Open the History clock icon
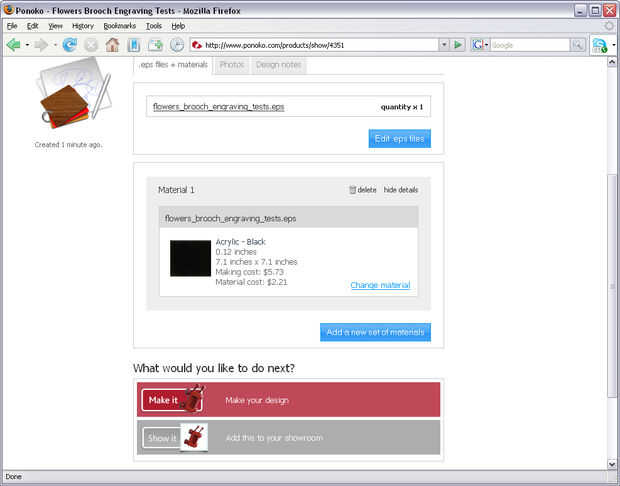Image resolution: width=620 pixels, height=486 pixels. click(177, 45)
